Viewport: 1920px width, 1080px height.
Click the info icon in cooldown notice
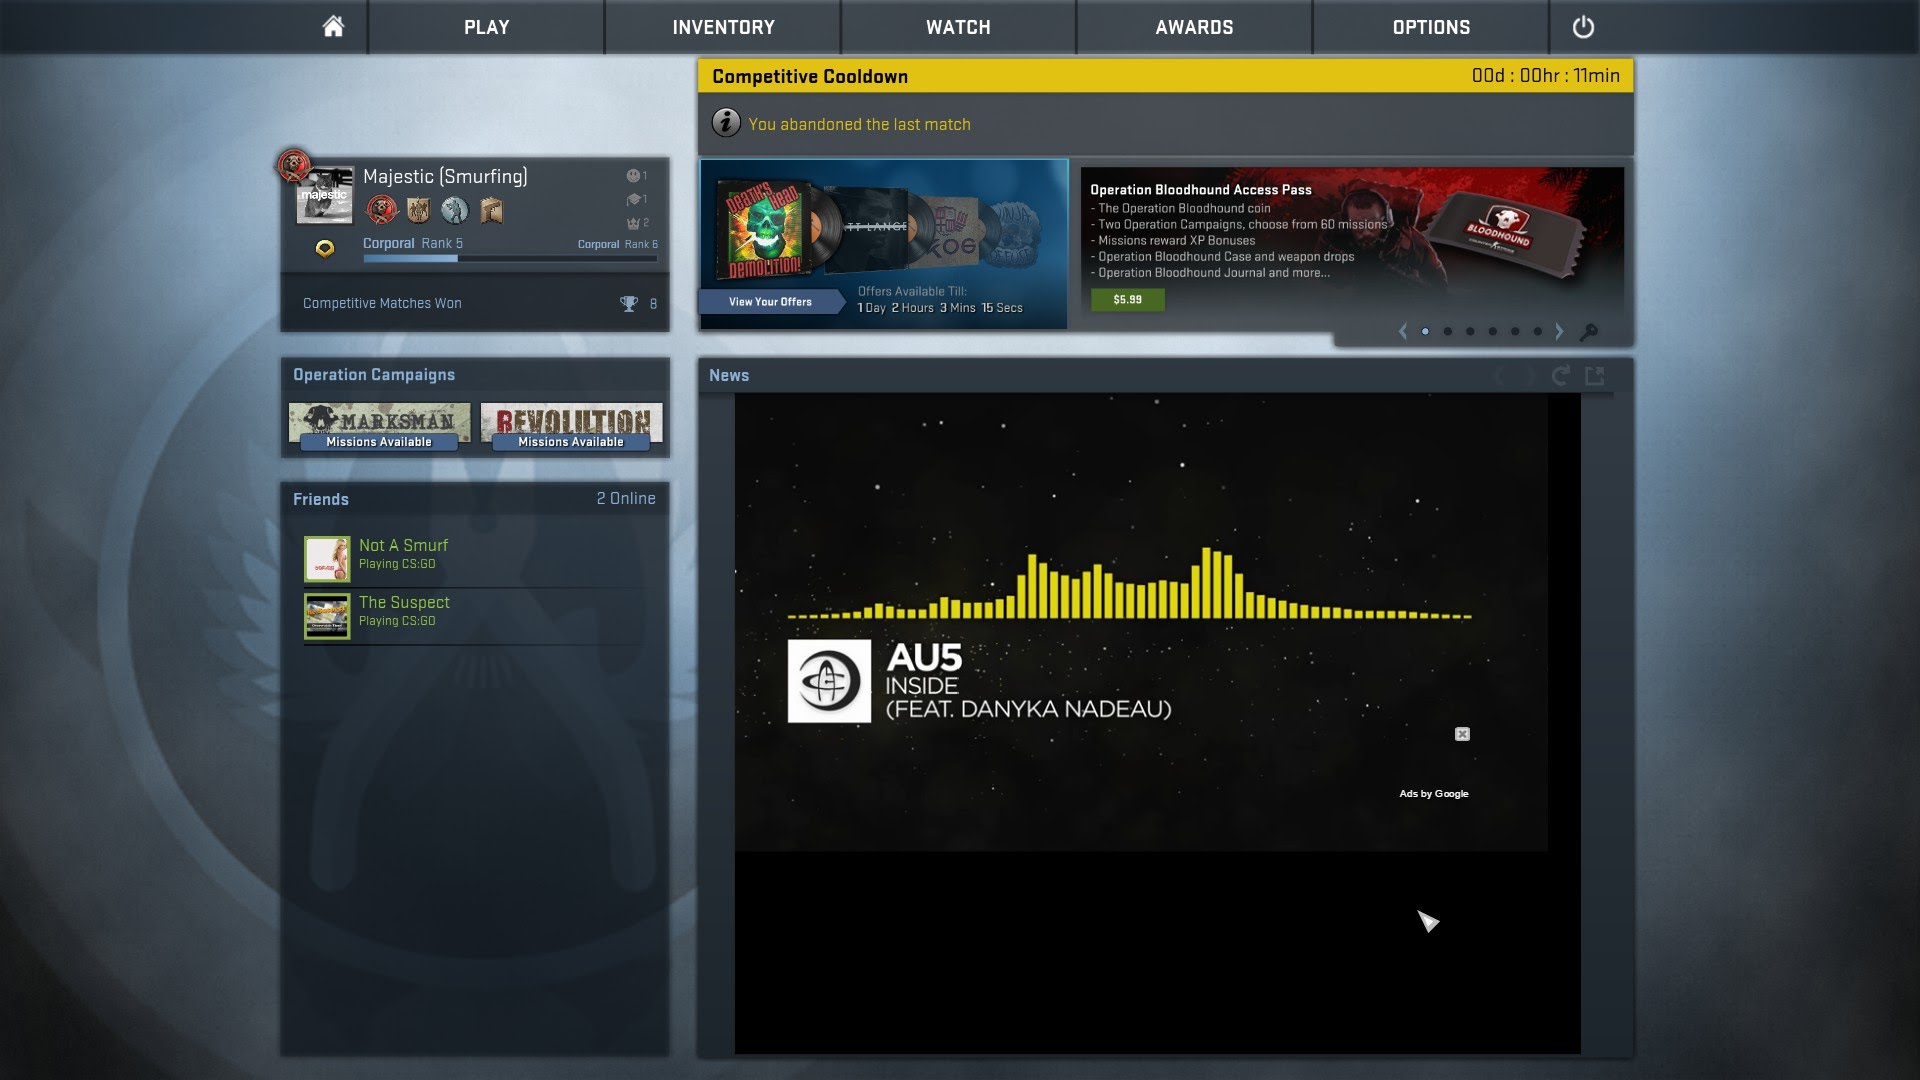(x=726, y=123)
